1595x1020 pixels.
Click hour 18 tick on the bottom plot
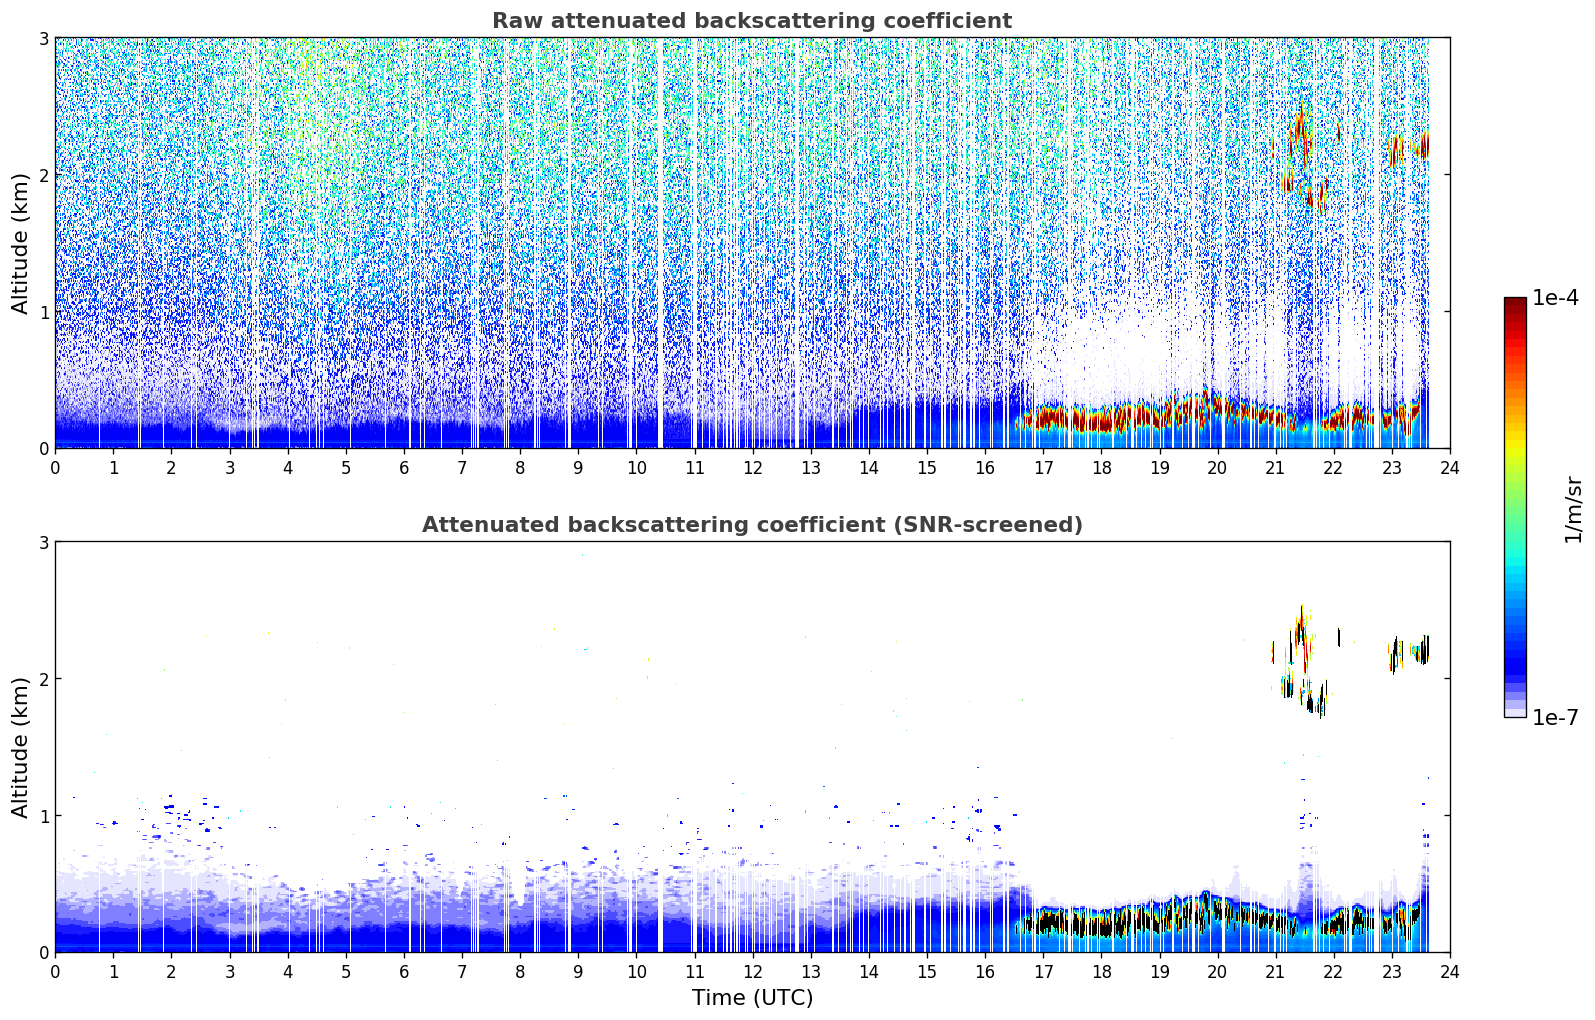[1101, 972]
